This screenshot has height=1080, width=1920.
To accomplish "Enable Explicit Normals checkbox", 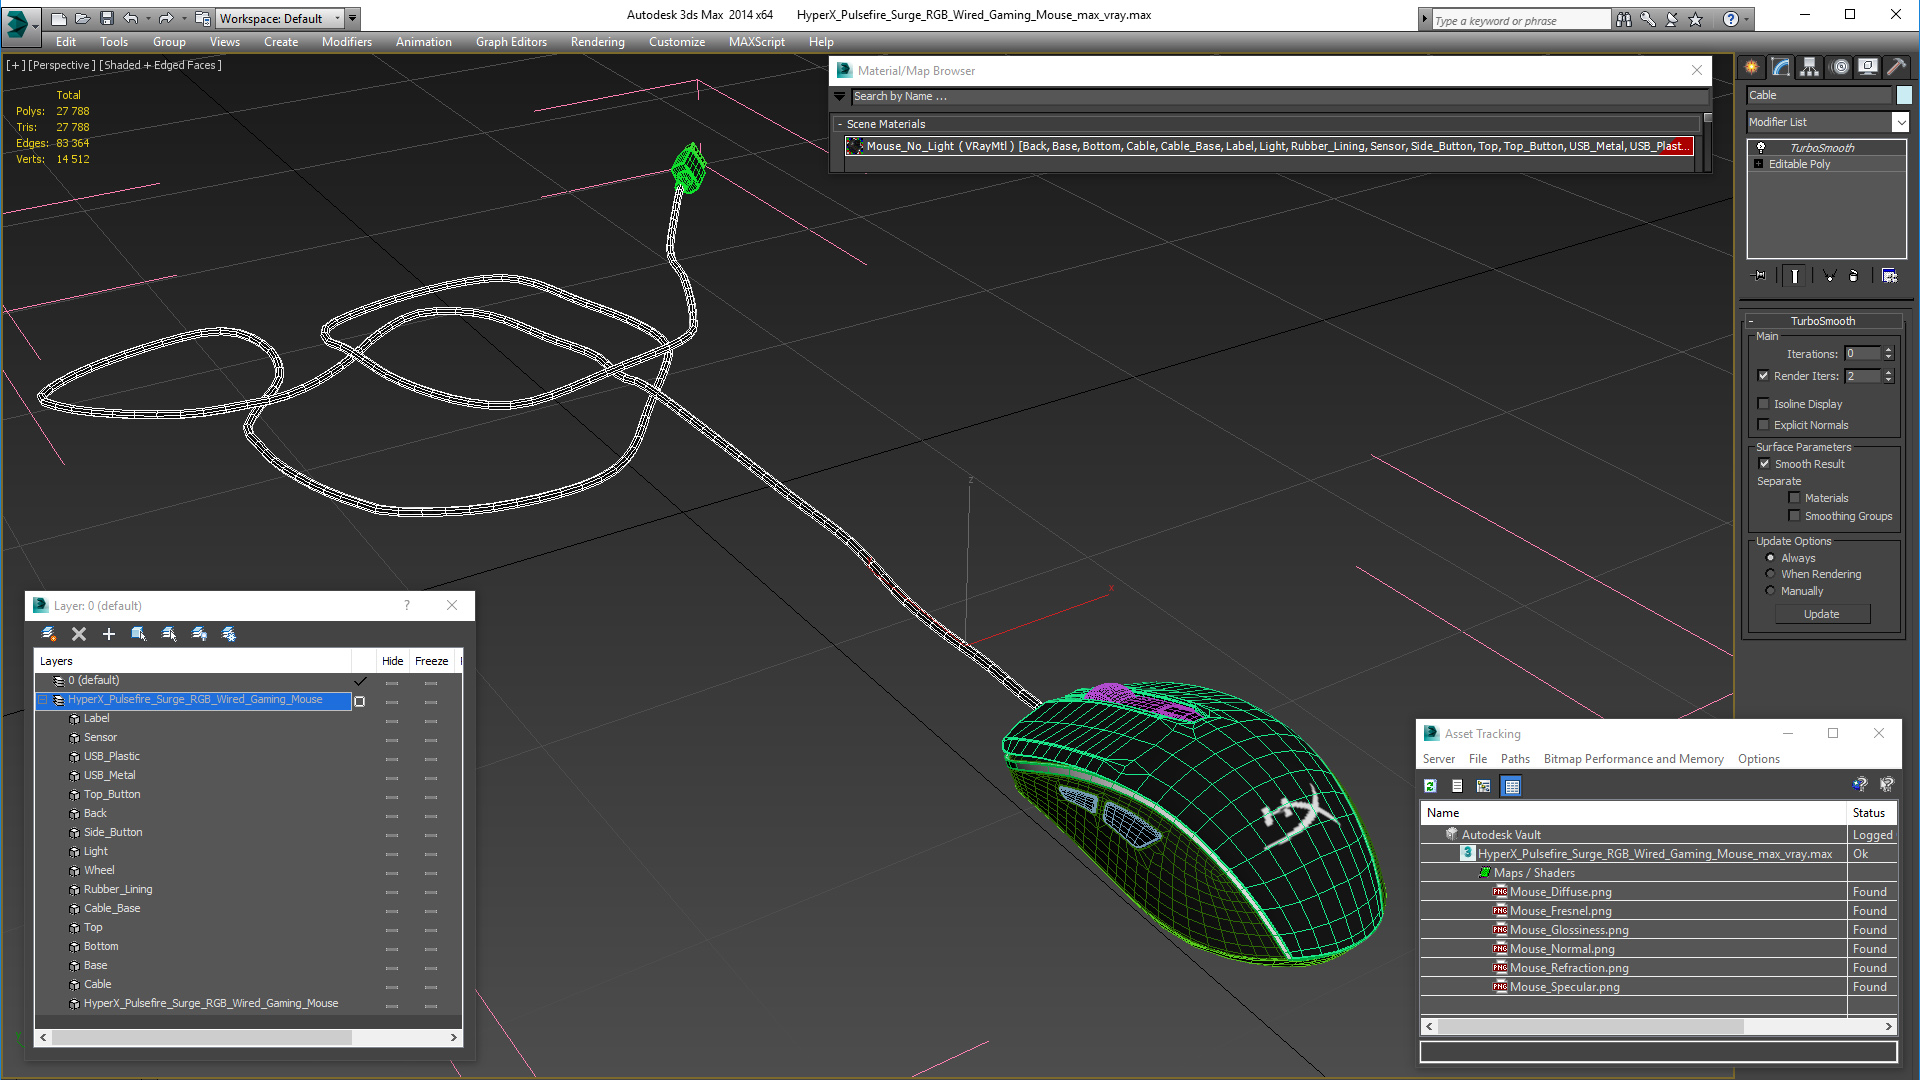I will tap(1764, 425).
